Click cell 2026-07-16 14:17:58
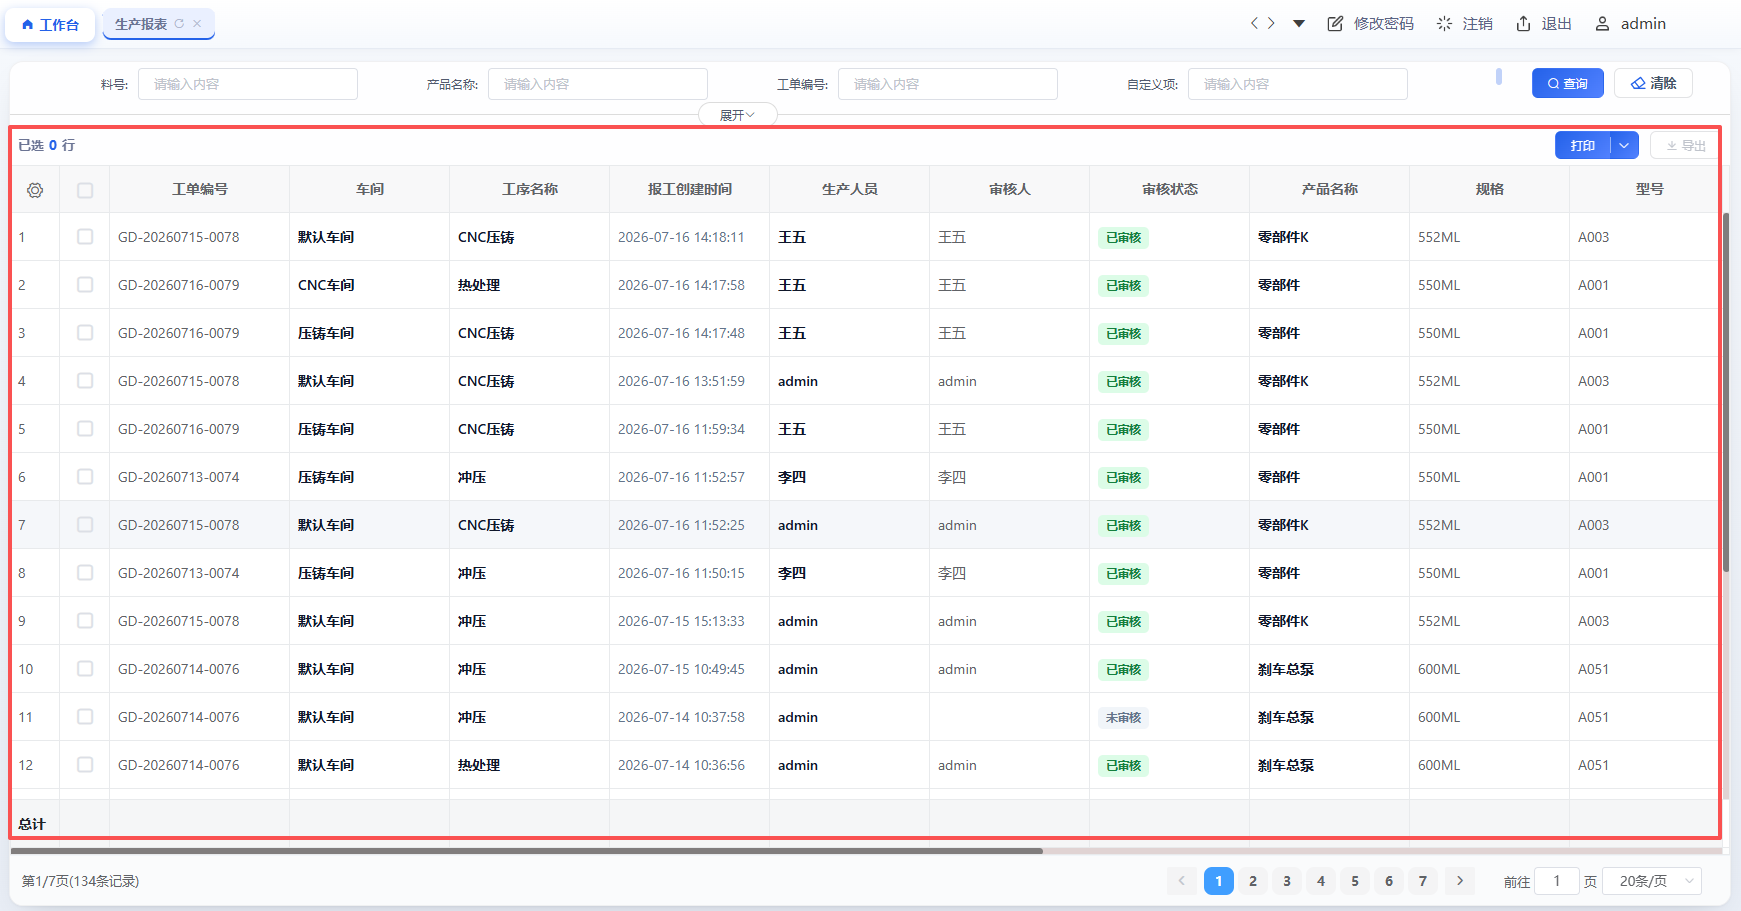The width and height of the screenshot is (1741, 911). point(681,285)
